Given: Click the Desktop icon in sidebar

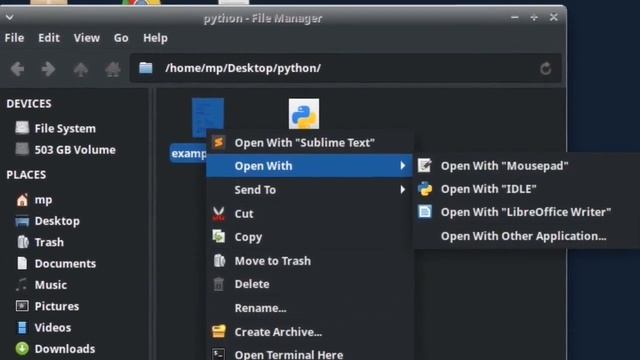Looking at the screenshot, I should [x=22, y=221].
